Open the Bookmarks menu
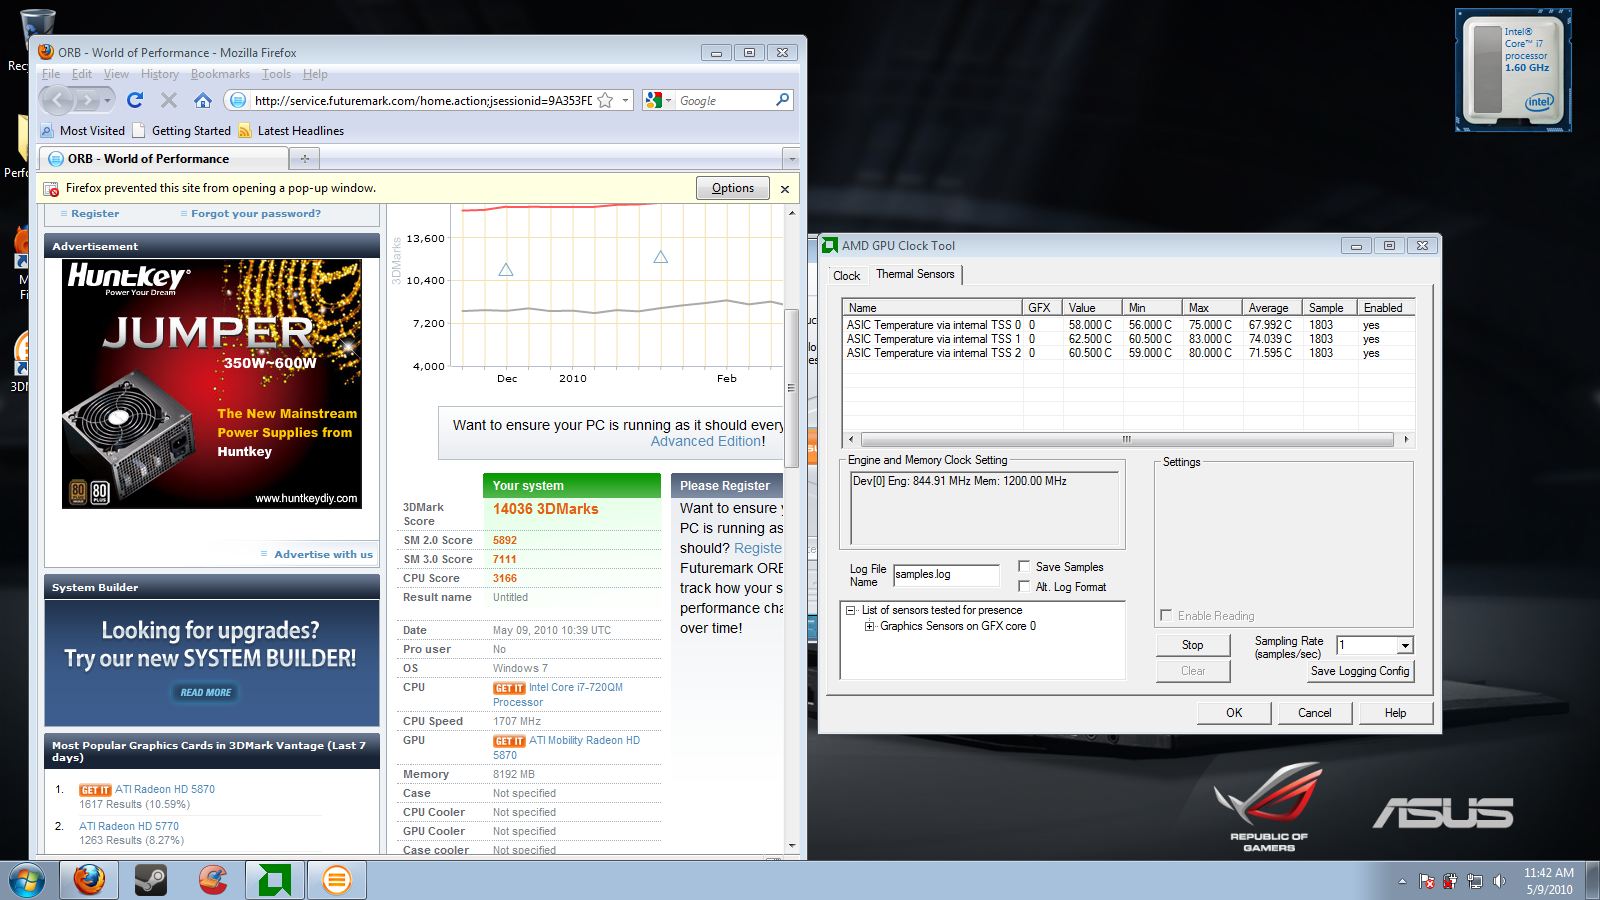Screen dimensions: 1600x900 [x=220, y=74]
